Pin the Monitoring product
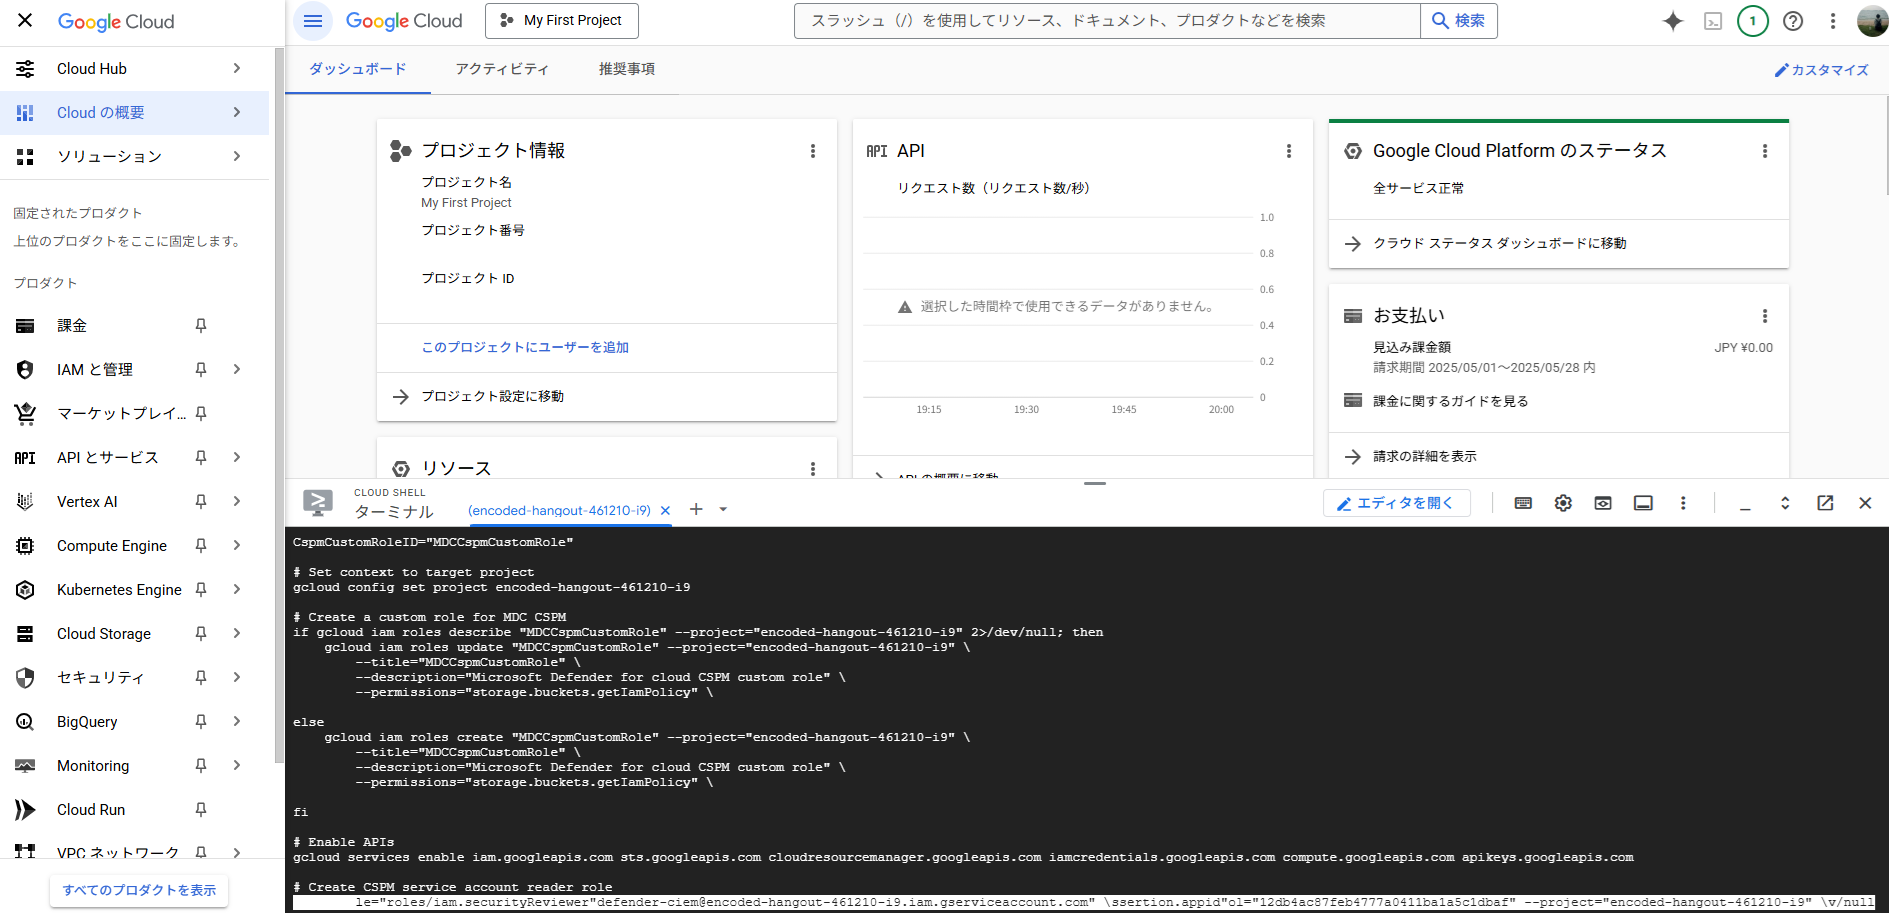1889x913 pixels. tap(201, 766)
